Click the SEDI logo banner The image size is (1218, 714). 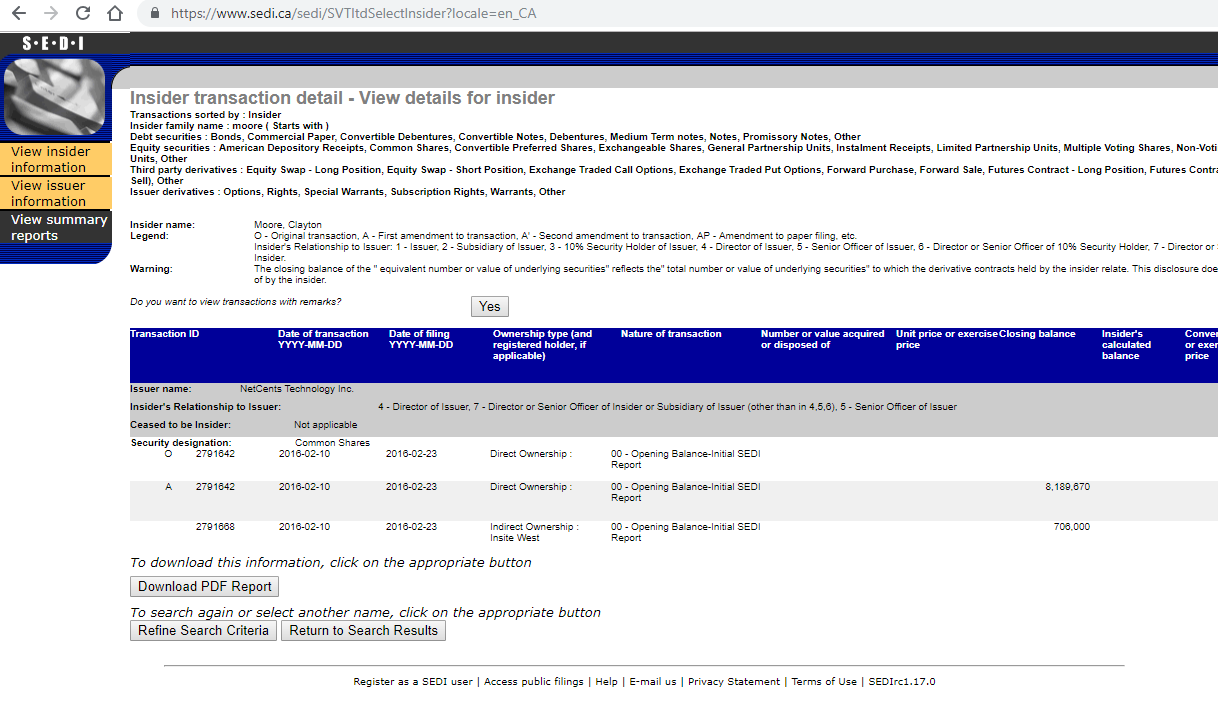coord(53,43)
